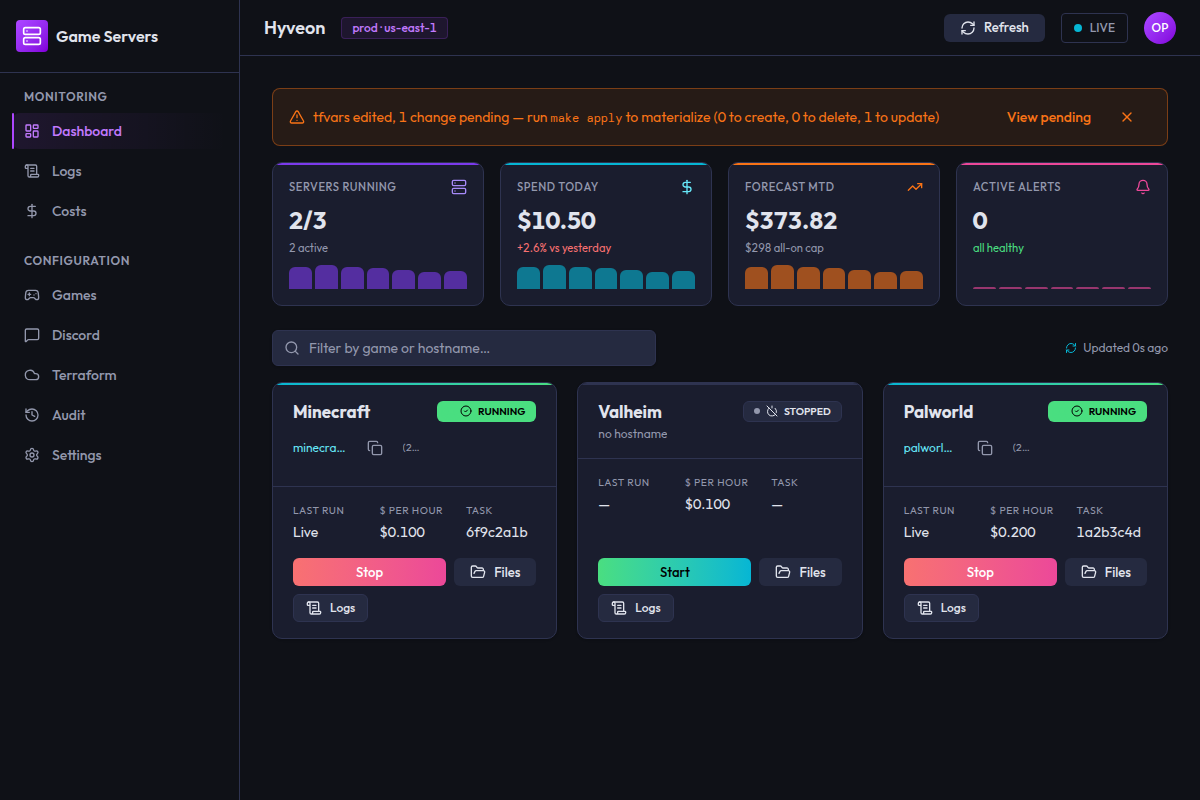Click the Valheim STOPPED status badge

pyautogui.click(x=792, y=411)
